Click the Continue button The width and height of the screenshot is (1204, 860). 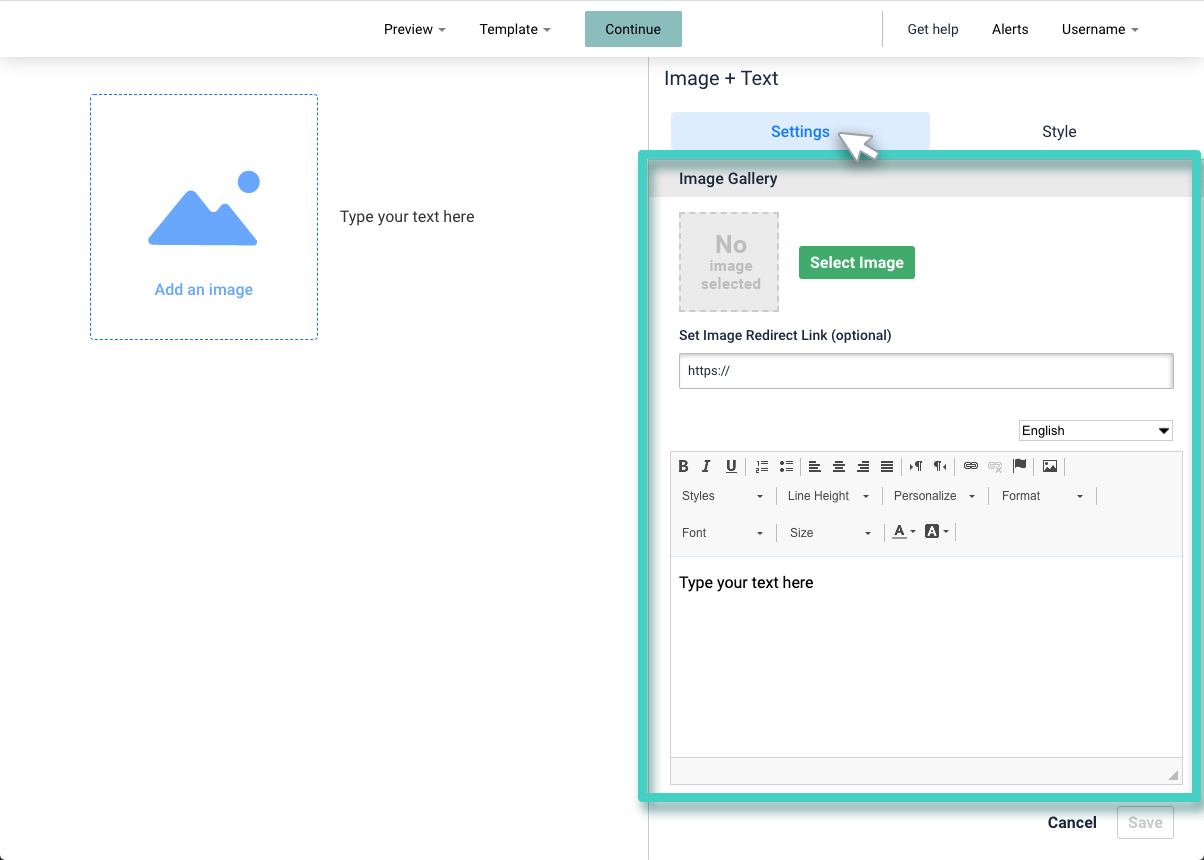[633, 29]
